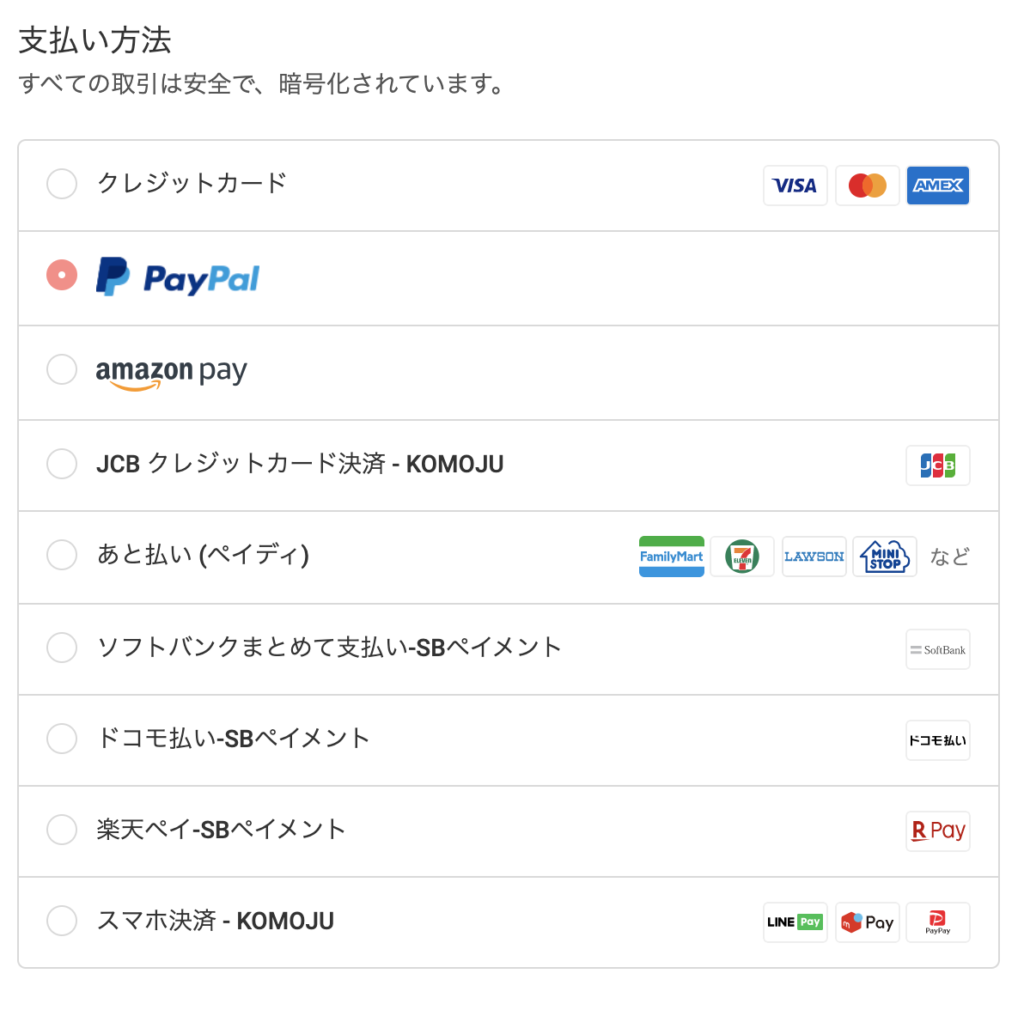
Task: Click the PayPay logo icon
Action: point(938,922)
